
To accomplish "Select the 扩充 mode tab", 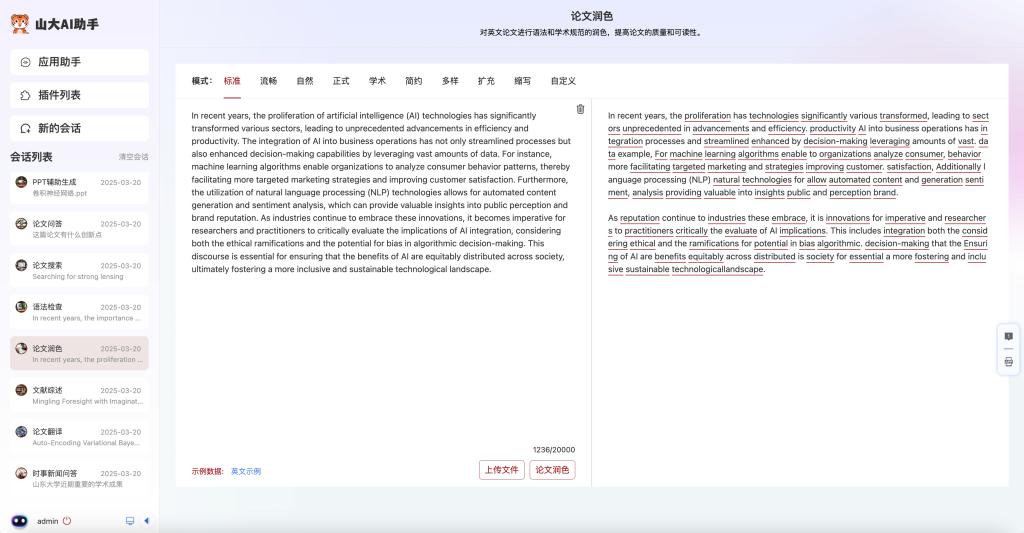I will (486, 81).
